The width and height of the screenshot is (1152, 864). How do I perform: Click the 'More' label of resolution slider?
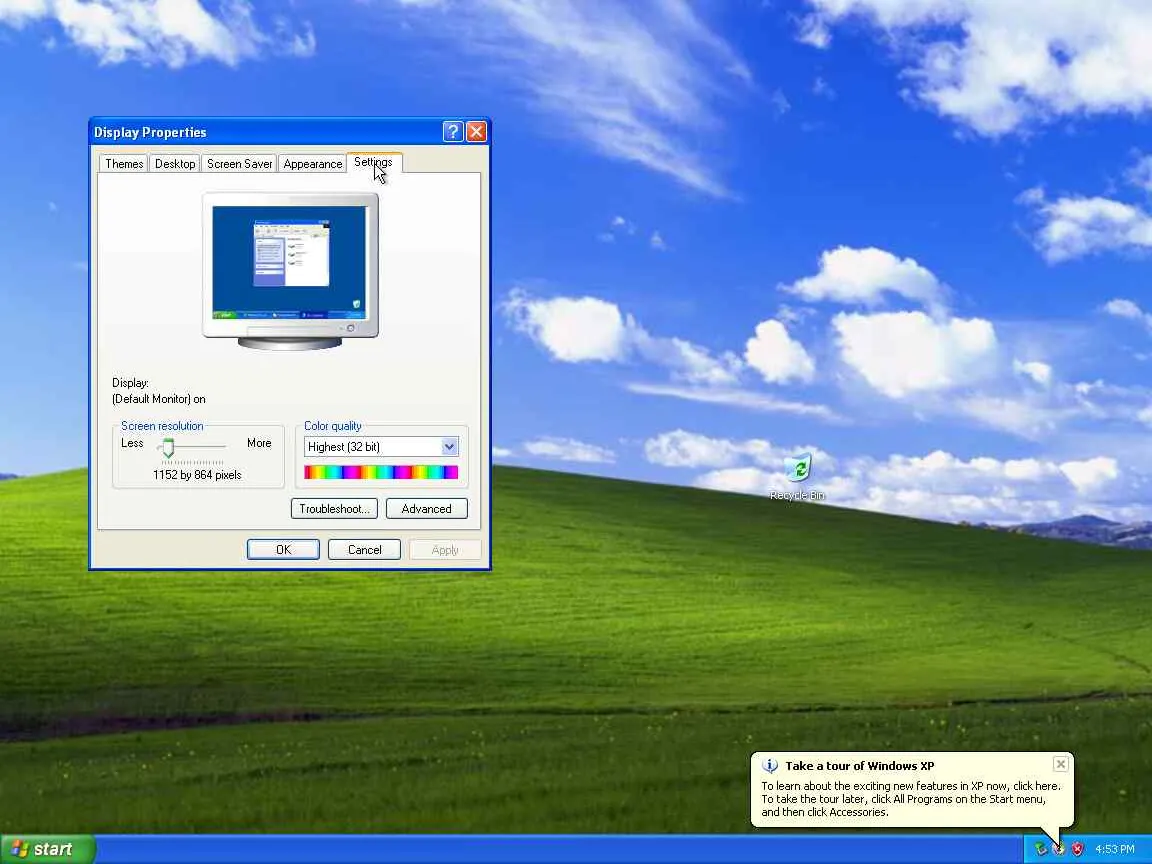click(259, 443)
